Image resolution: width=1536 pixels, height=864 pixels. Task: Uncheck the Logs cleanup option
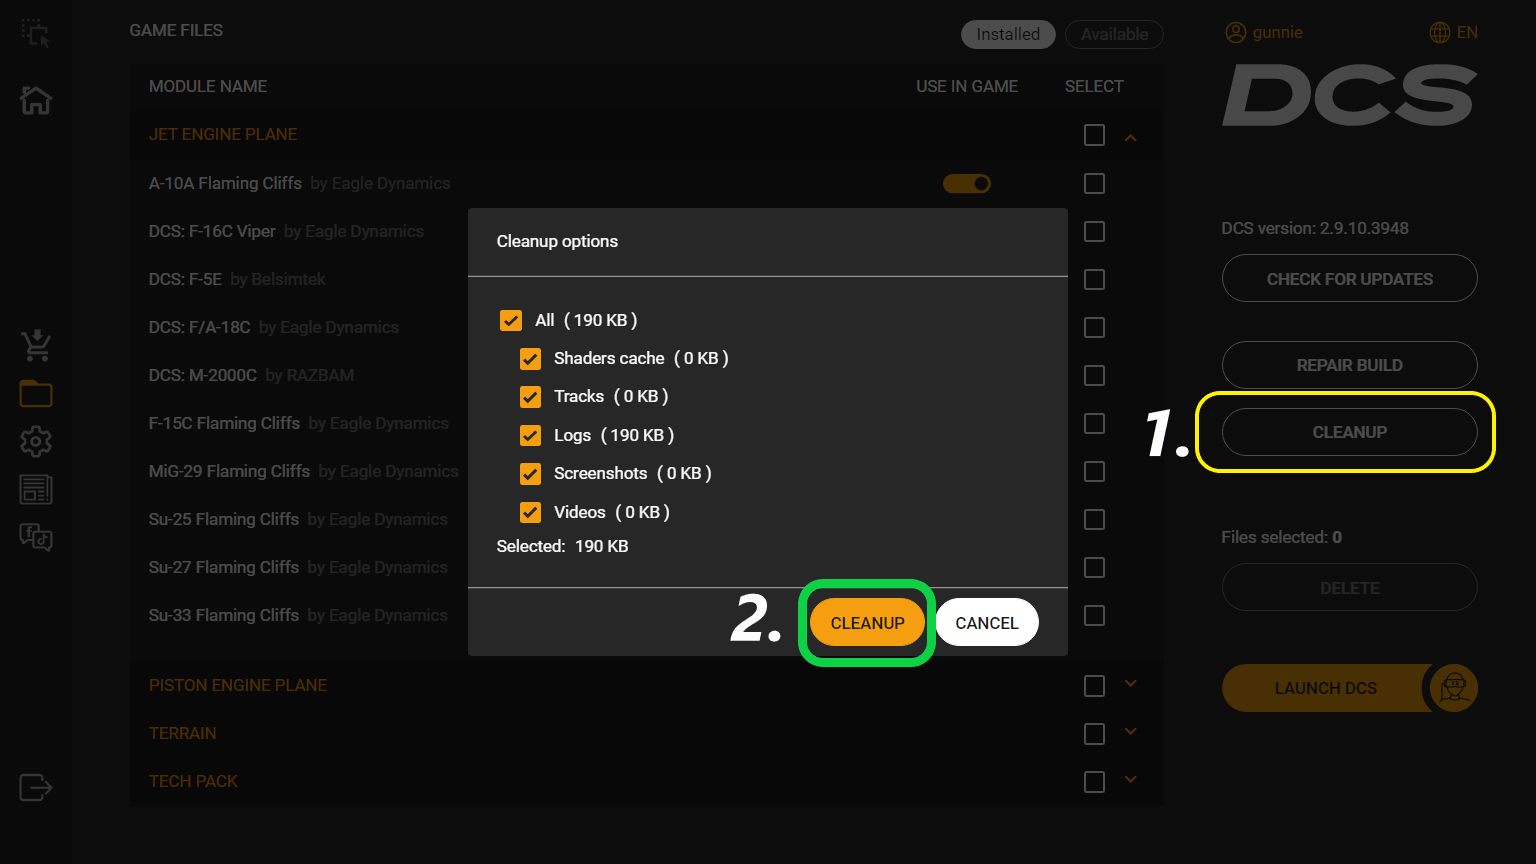530,435
